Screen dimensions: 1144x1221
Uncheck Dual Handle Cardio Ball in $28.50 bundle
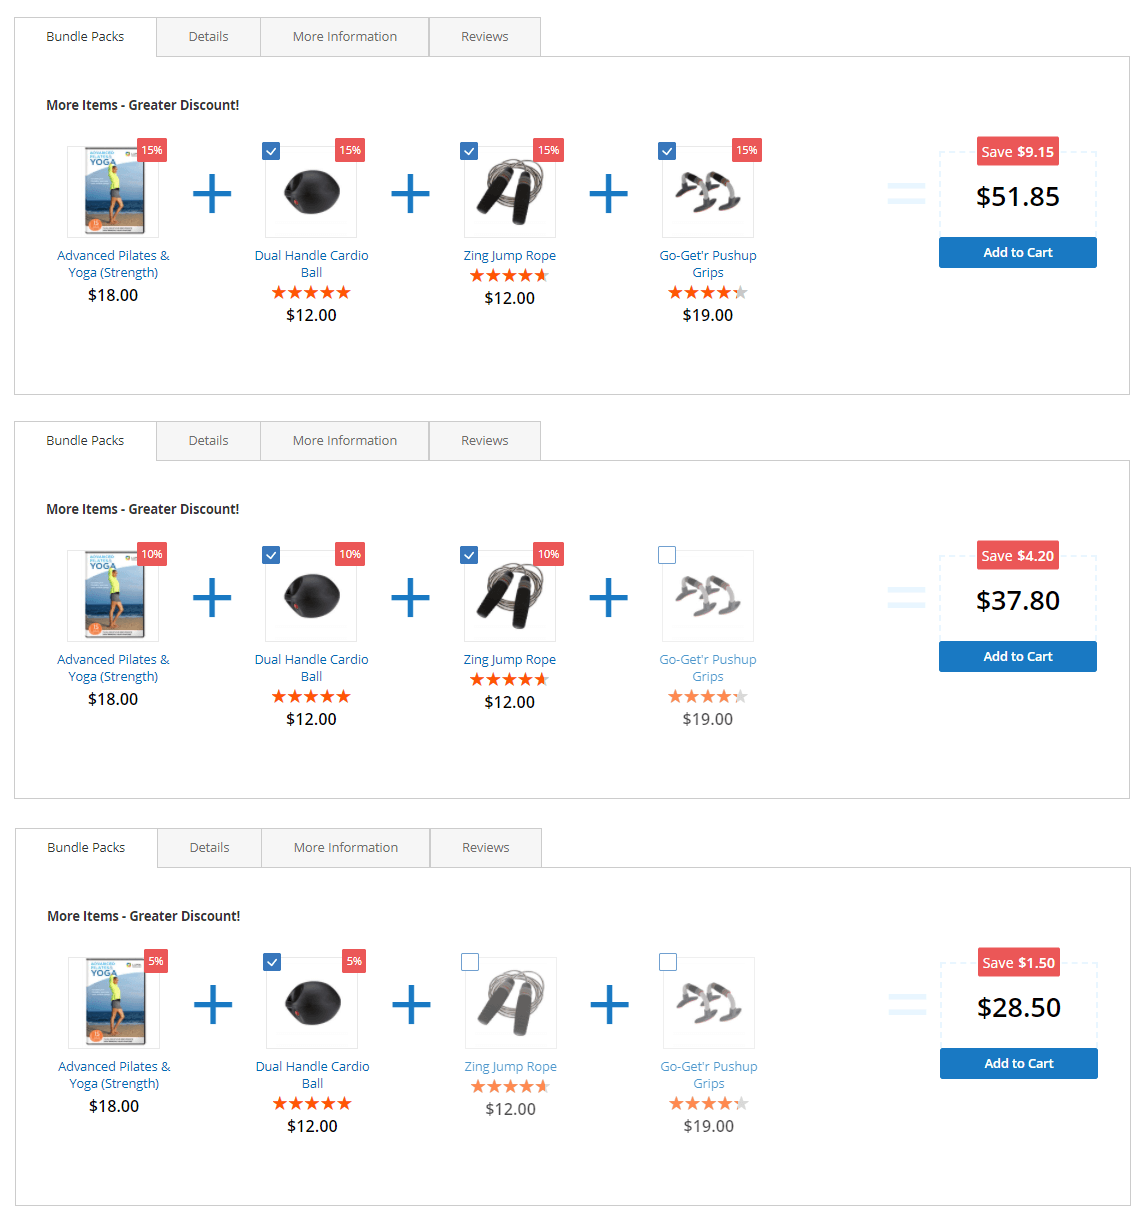tap(272, 962)
